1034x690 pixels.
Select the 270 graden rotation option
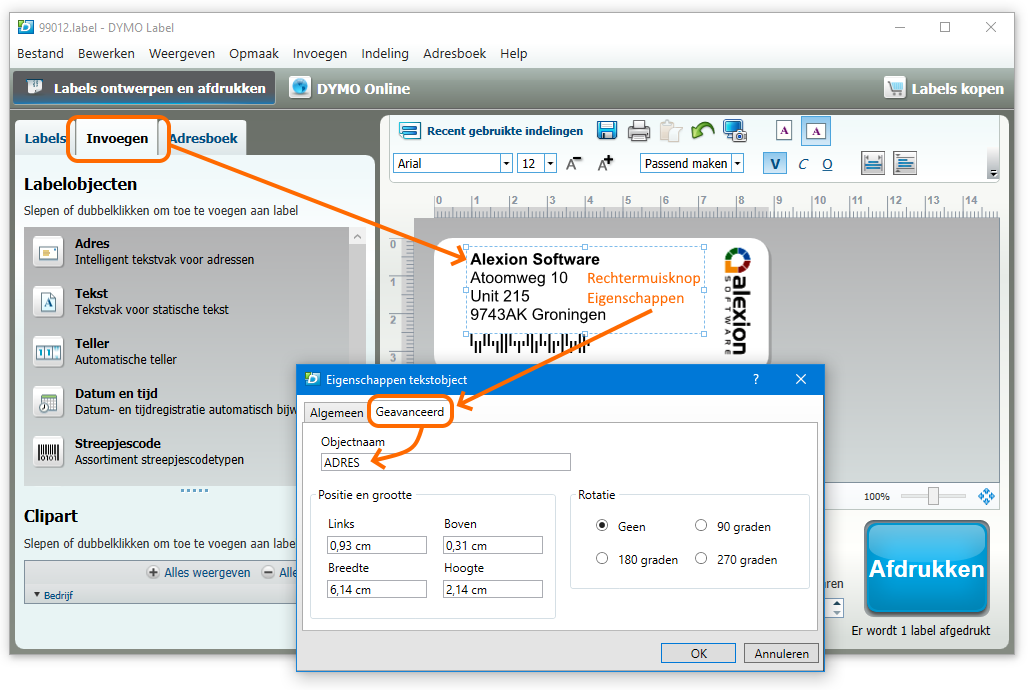coord(701,559)
